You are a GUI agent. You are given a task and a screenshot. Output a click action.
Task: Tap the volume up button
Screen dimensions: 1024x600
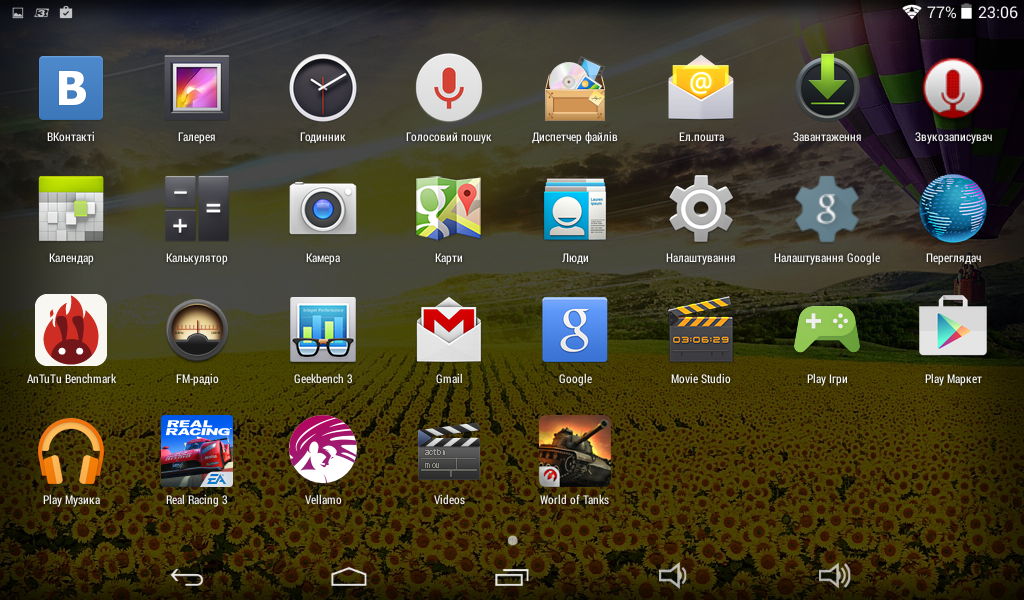835,576
